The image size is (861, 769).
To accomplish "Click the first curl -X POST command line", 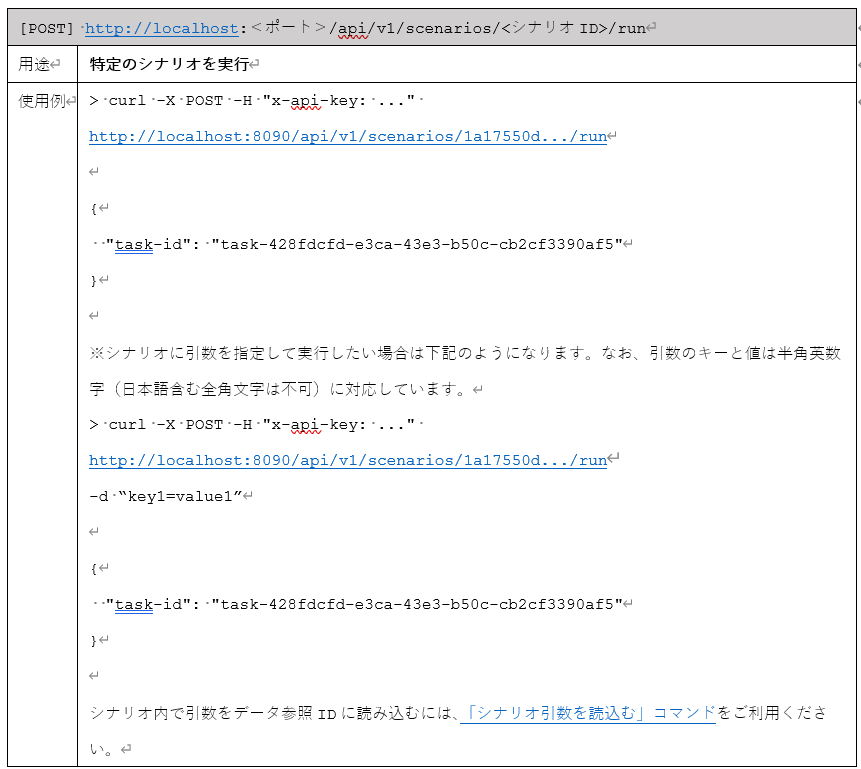I will tap(252, 101).
